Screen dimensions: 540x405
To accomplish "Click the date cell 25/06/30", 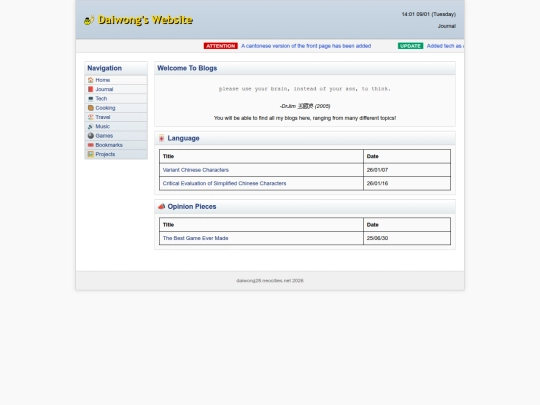I will pyautogui.click(x=407, y=238).
